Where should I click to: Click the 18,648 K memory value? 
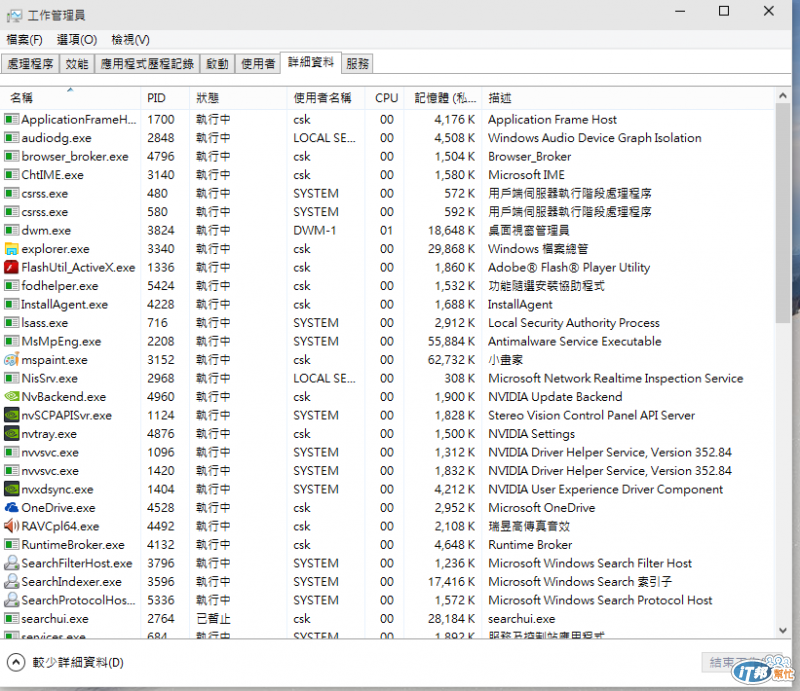451,230
